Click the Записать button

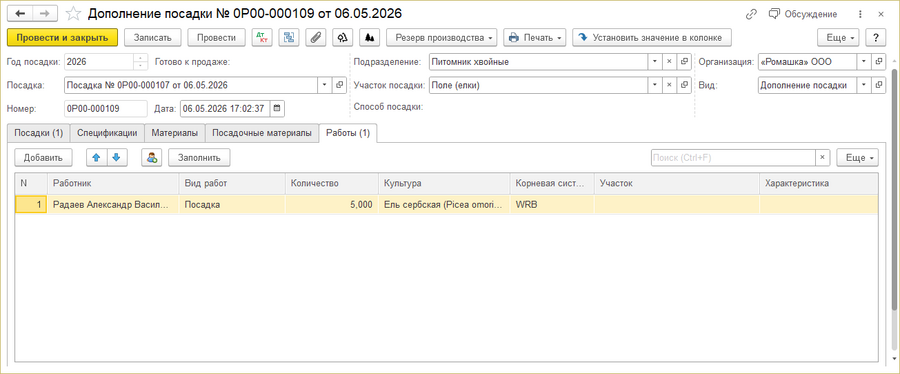pyautogui.click(x=153, y=37)
